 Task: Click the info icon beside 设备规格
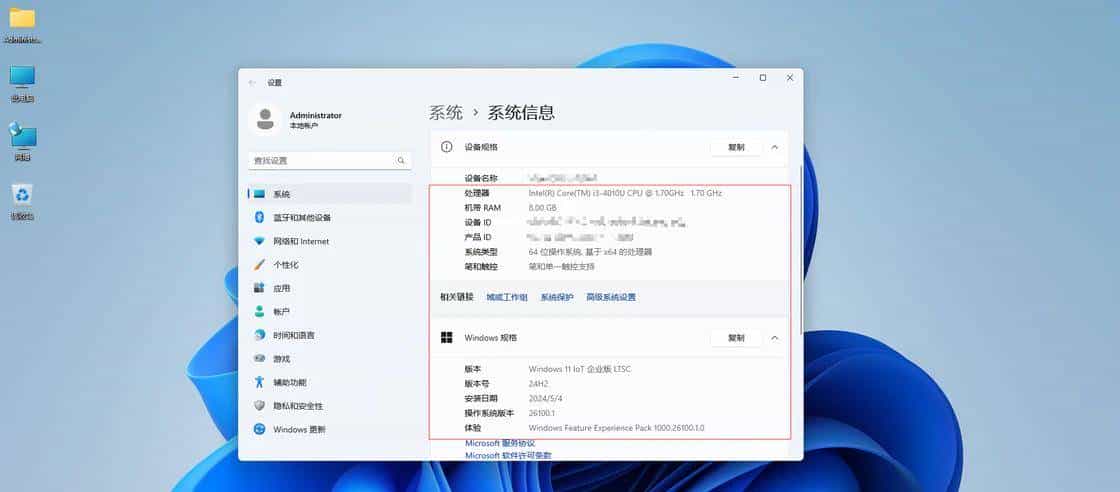pyautogui.click(x=447, y=147)
